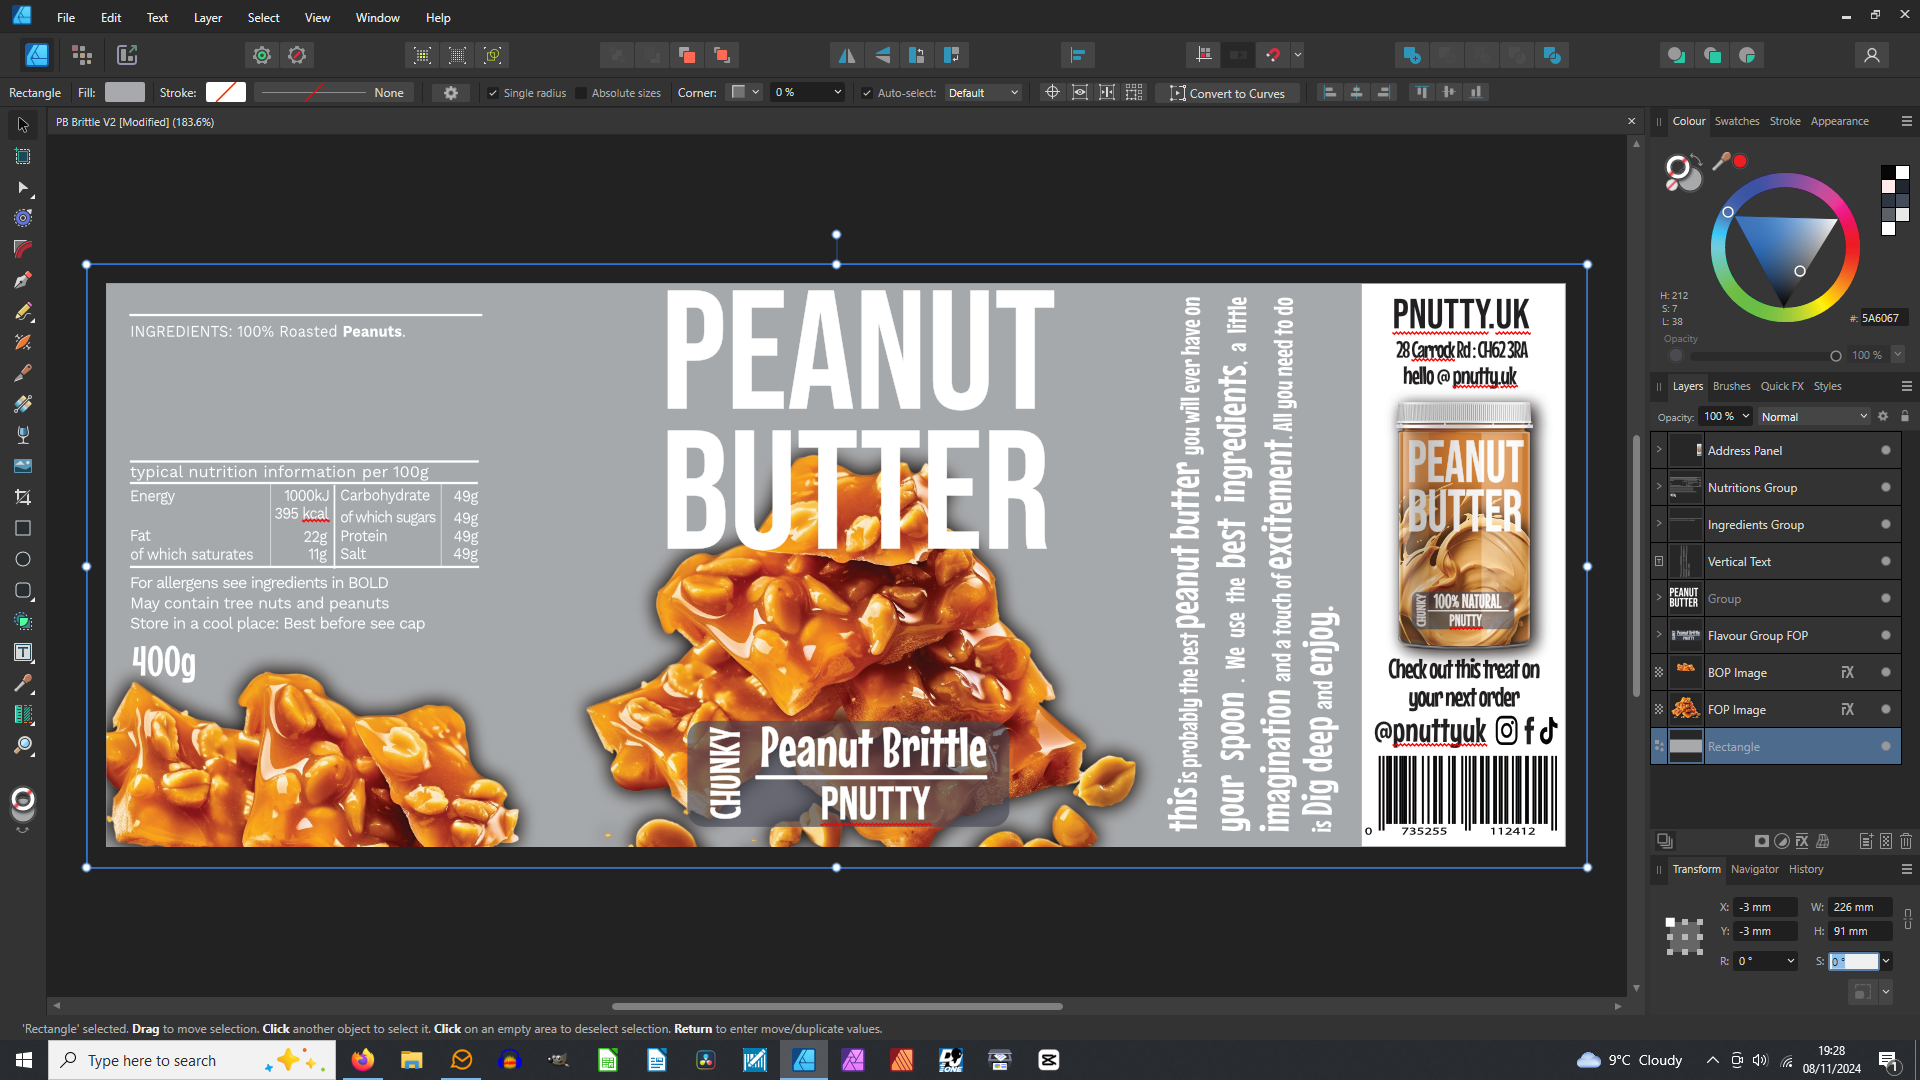Click the Align Left icon in context toolbar
The width and height of the screenshot is (1920, 1080).
(1329, 92)
